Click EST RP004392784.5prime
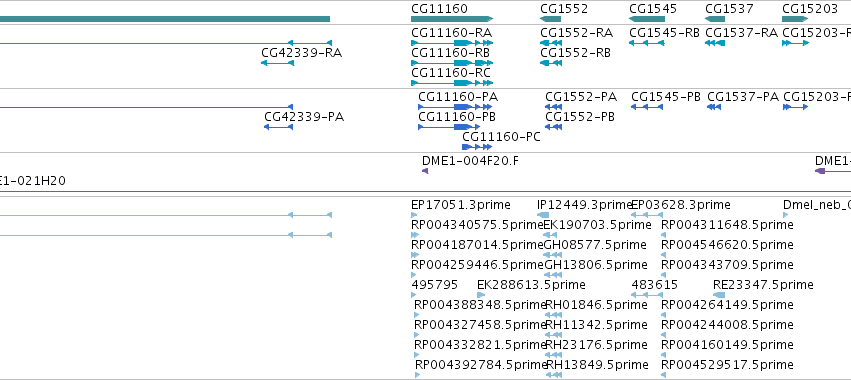 pyautogui.click(x=481, y=365)
